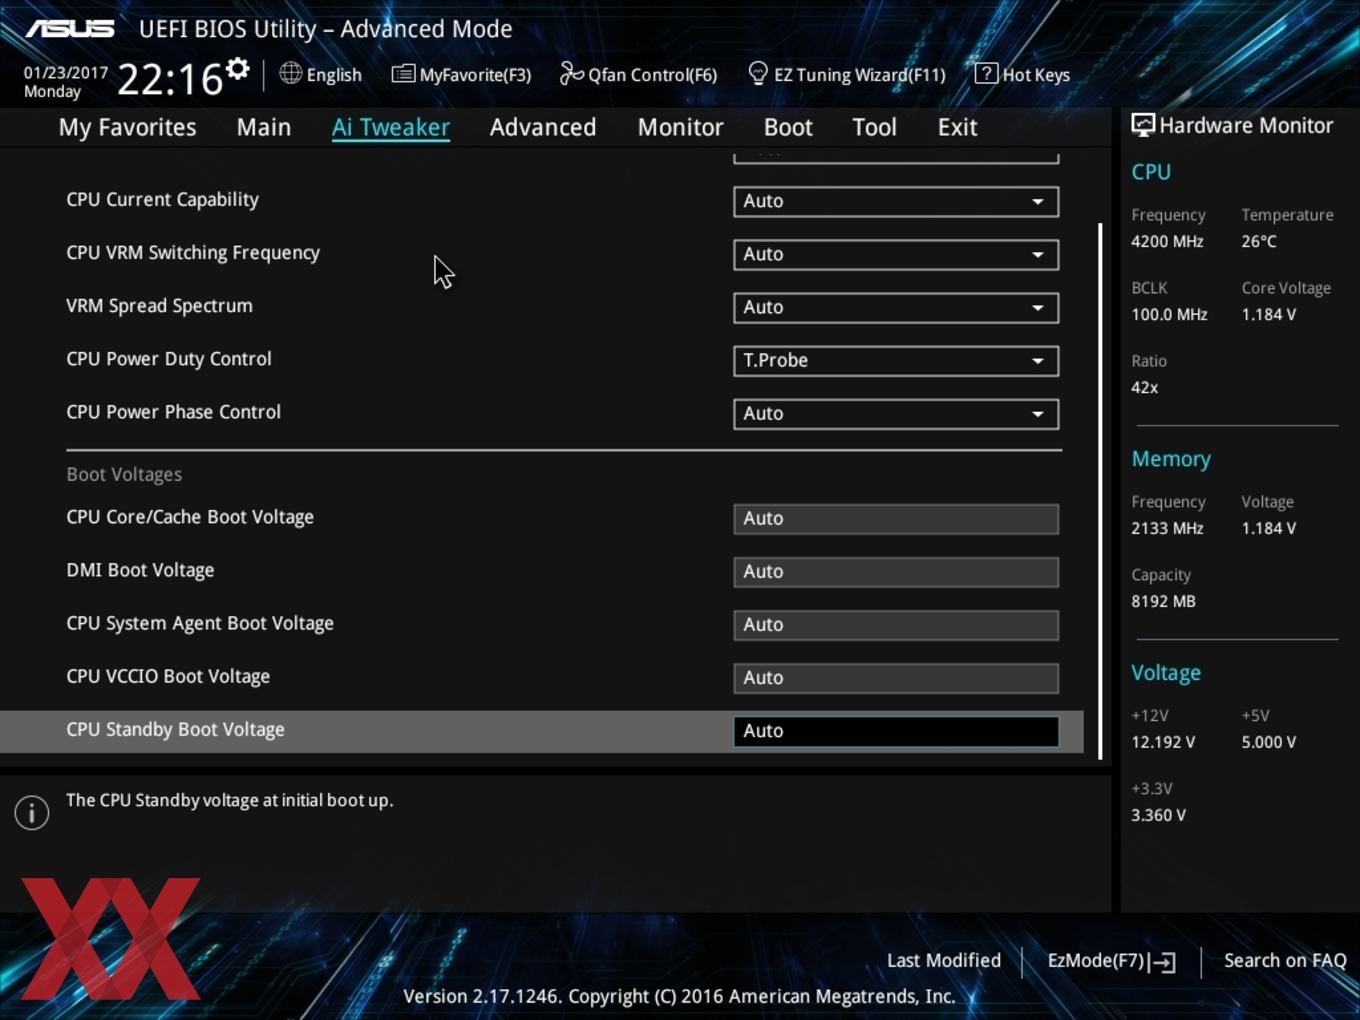Image resolution: width=1360 pixels, height=1020 pixels.
Task: Switch to My Favorites tab
Action: 127,127
